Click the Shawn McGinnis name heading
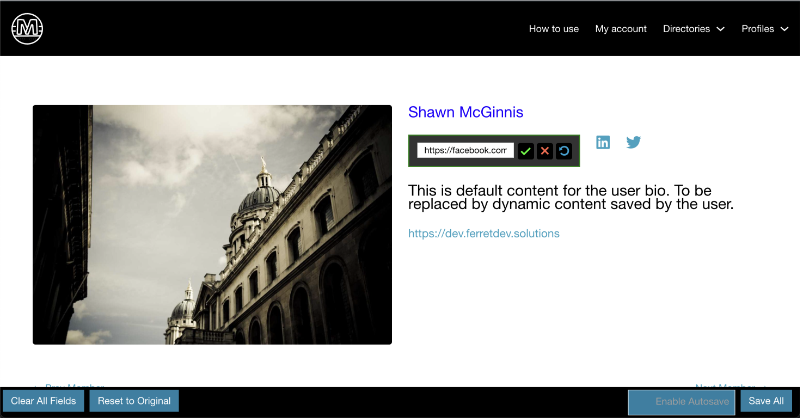Image resolution: width=800 pixels, height=418 pixels. [x=465, y=113]
